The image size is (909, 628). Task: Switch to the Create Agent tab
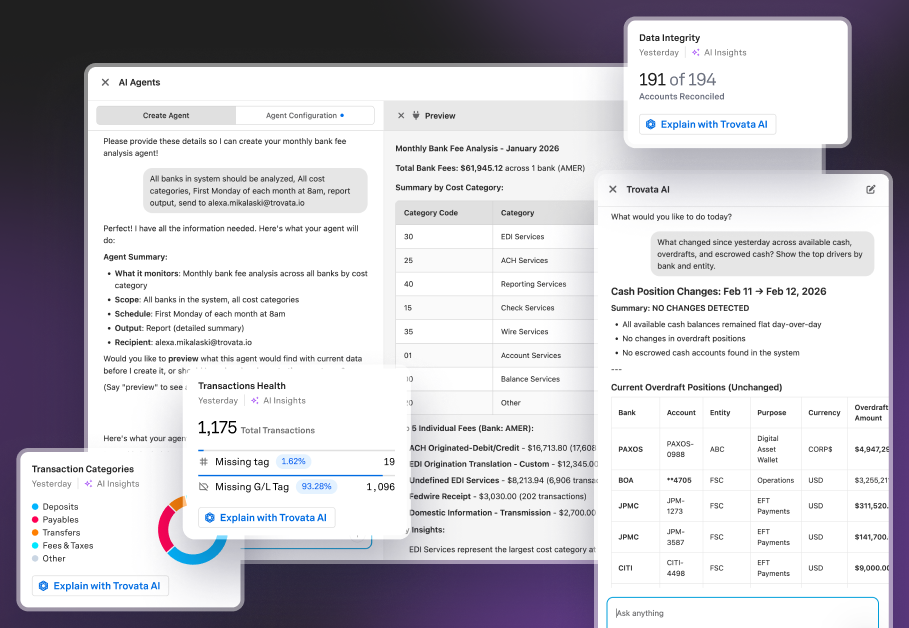(166, 116)
